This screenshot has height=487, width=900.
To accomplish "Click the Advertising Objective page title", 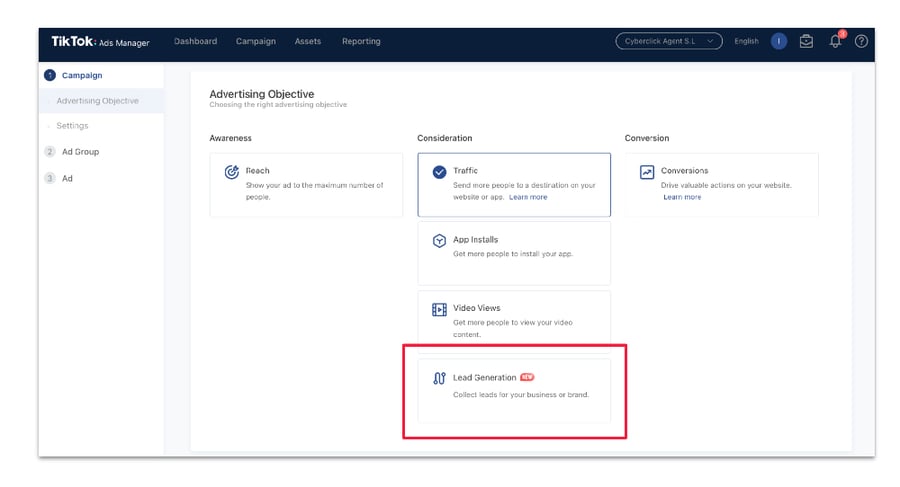I will coord(261,94).
